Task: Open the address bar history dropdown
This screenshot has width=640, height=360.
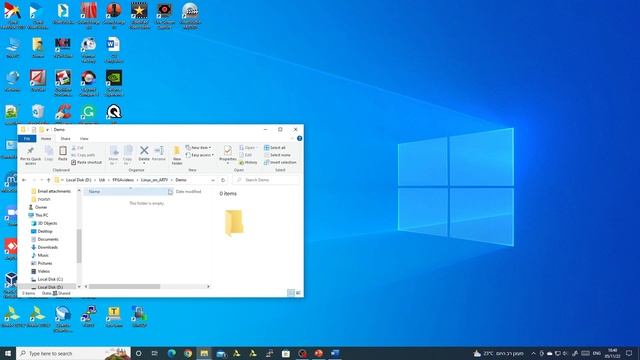Action: 213,180
